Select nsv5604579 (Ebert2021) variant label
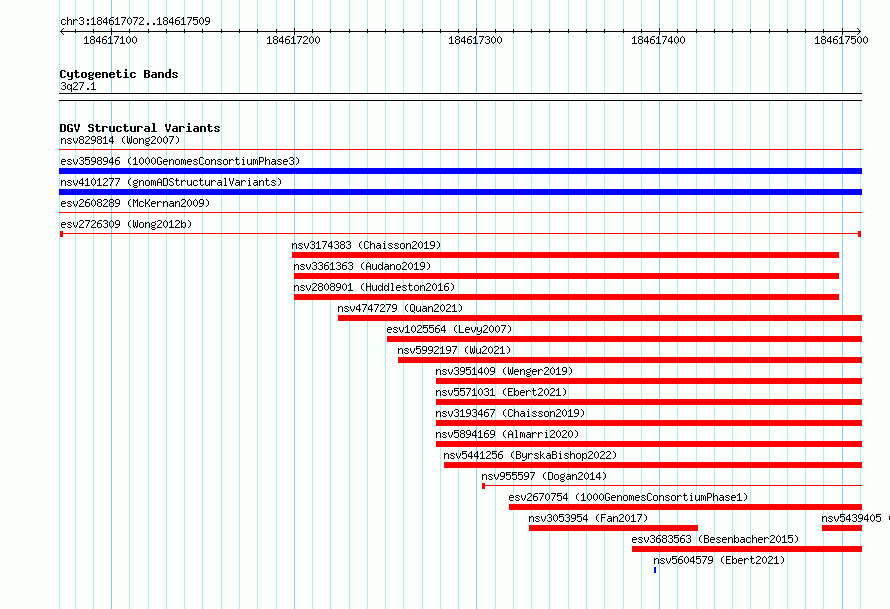Image resolution: width=890 pixels, height=609 pixels. coord(719,560)
